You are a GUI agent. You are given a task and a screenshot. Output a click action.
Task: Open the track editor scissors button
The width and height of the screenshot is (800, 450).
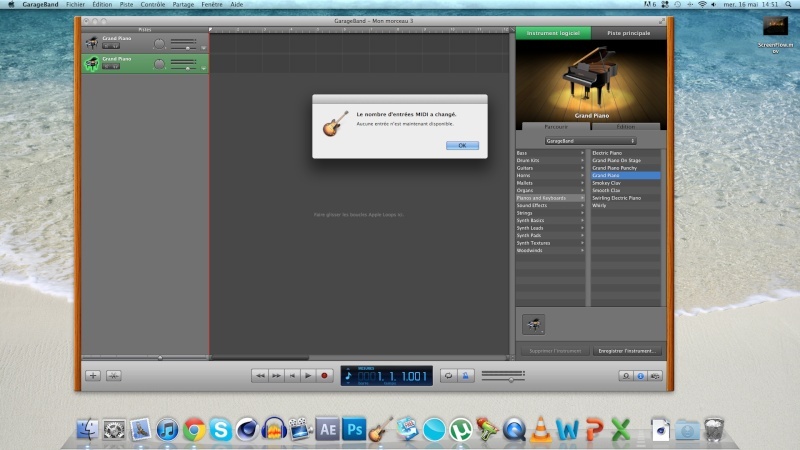click(113, 375)
